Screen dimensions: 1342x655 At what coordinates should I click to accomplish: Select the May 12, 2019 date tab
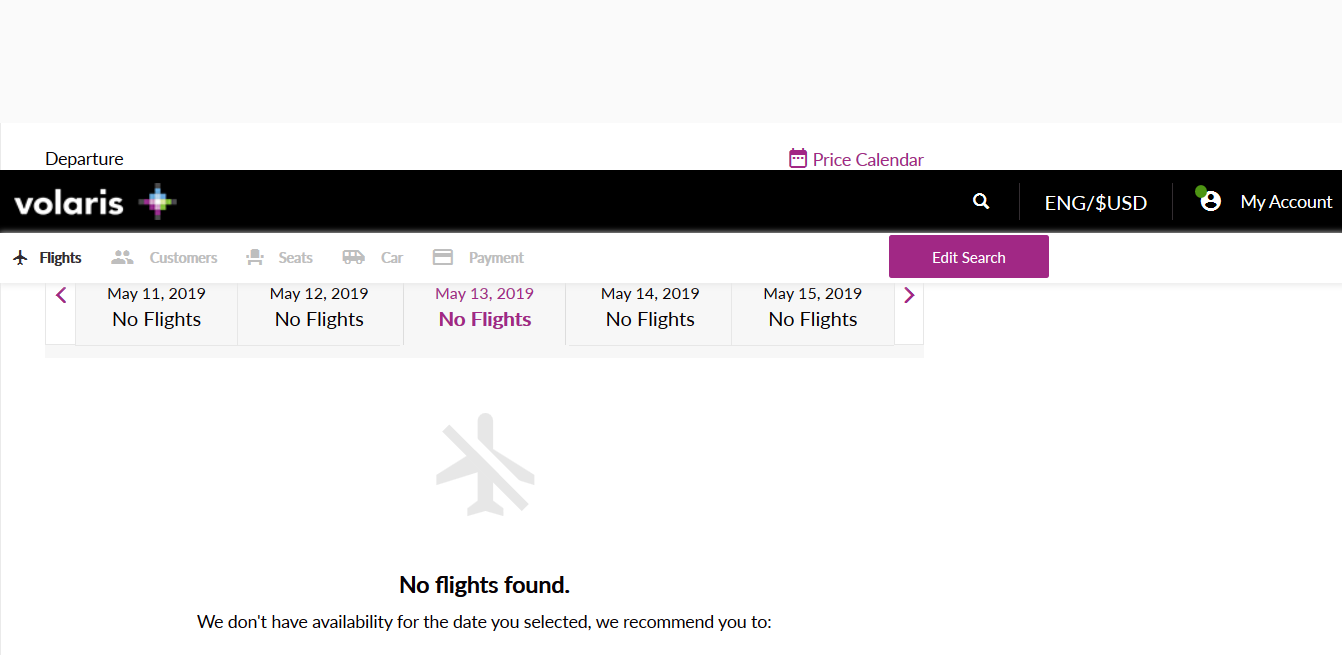(319, 308)
